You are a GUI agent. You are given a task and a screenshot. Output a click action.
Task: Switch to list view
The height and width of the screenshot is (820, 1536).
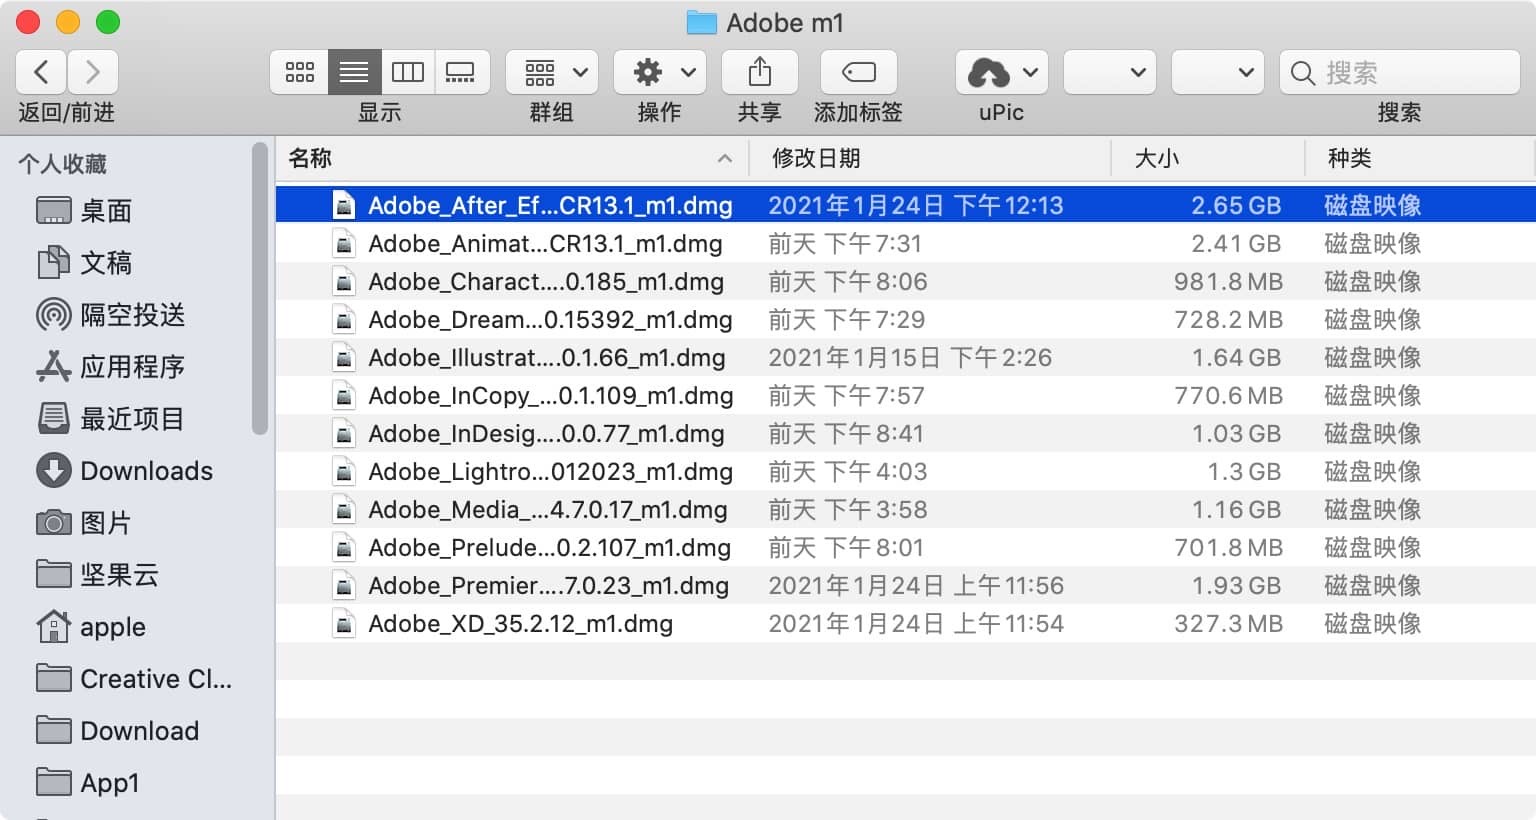pyautogui.click(x=354, y=72)
